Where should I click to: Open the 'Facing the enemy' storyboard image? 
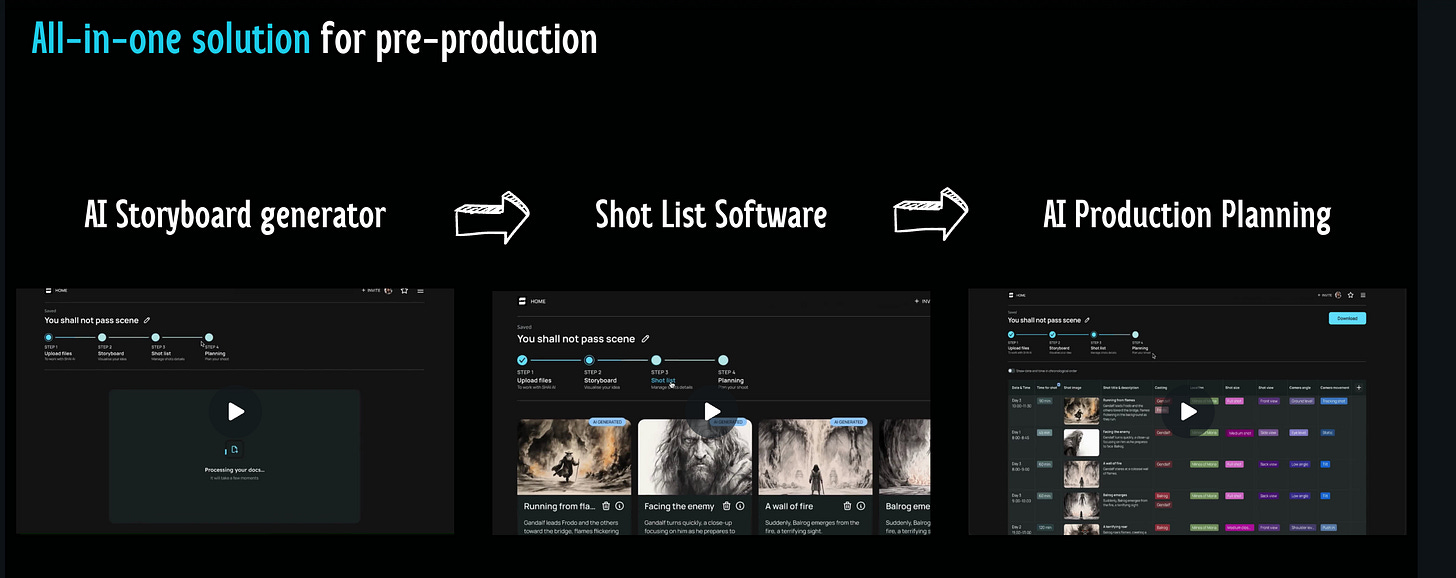pos(695,456)
